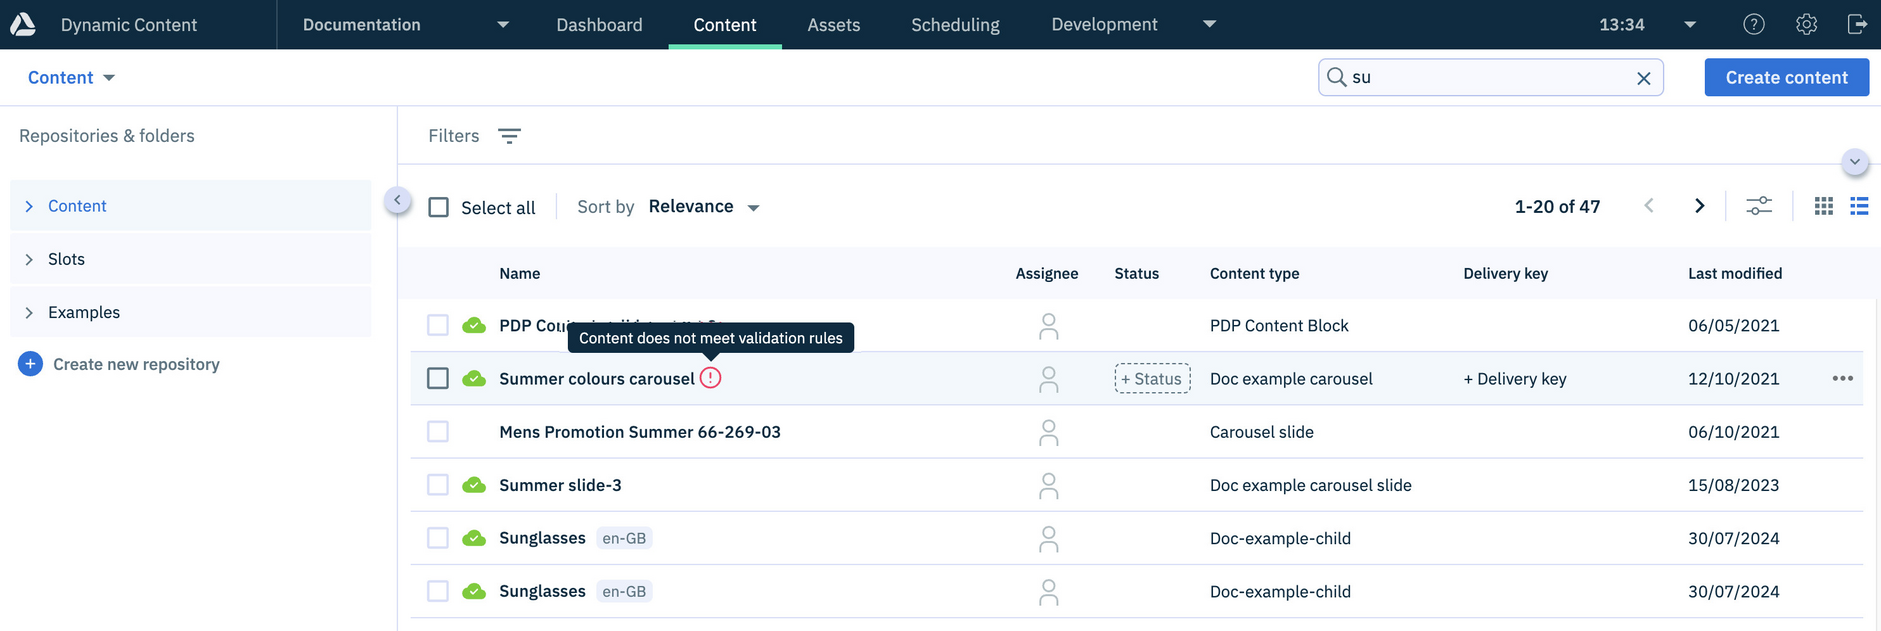The image size is (1881, 631).
Task: Select the Content tab in top navigation
Action: 725,24
